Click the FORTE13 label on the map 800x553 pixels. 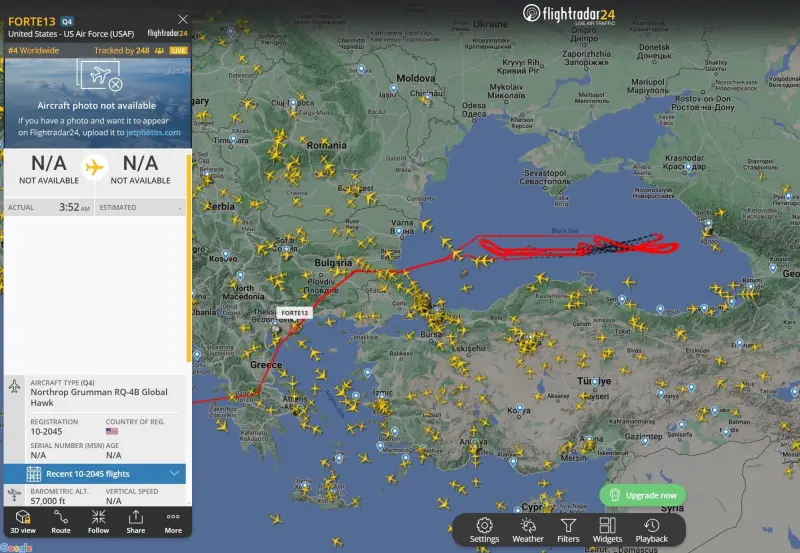click(x=294, y=313)
